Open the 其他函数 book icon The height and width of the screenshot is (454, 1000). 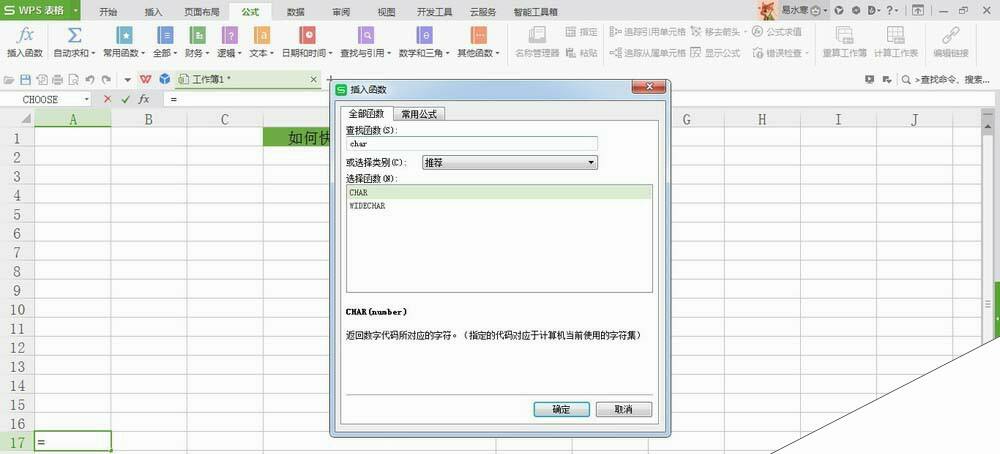pos(478,35)
